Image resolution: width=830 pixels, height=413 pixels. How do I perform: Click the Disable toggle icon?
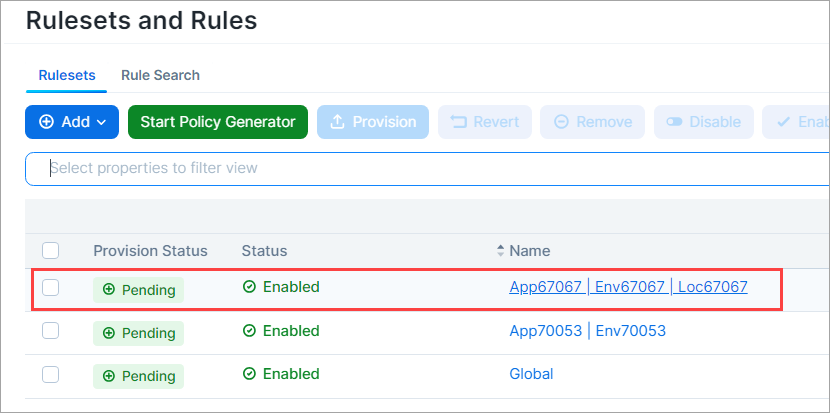[674, 122]
